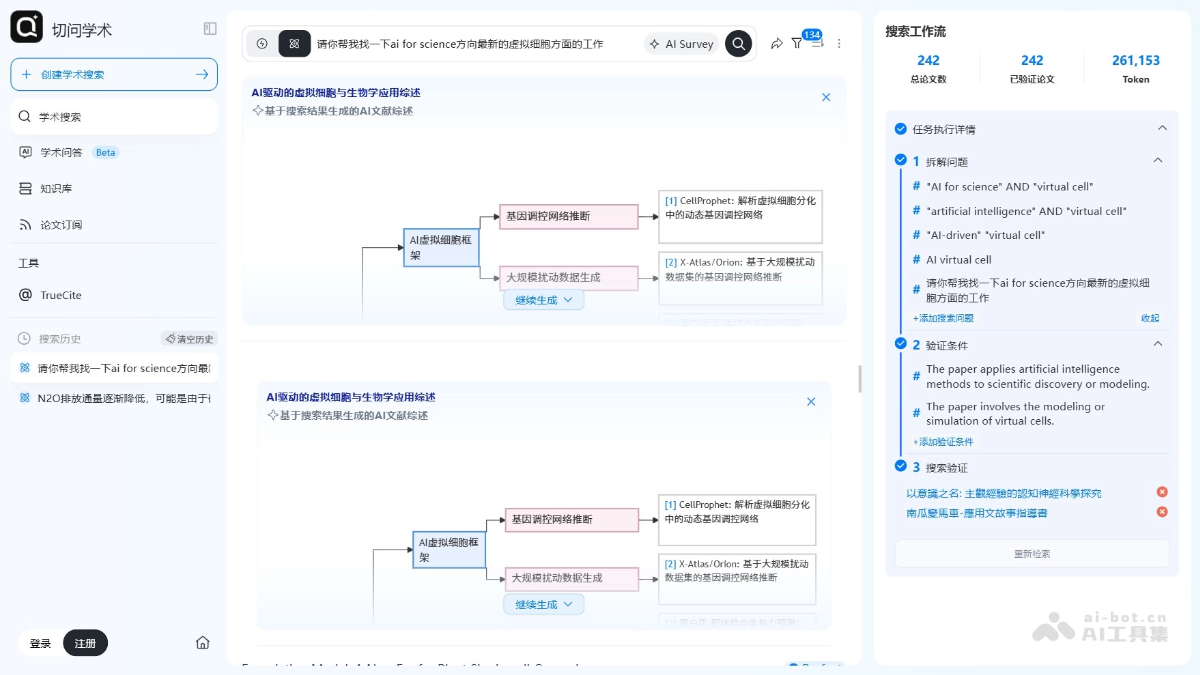This screenshot has width=1200, height=675.
Task: Expand the 继续生成 dropdown
Action: click(x=543, y=299)
